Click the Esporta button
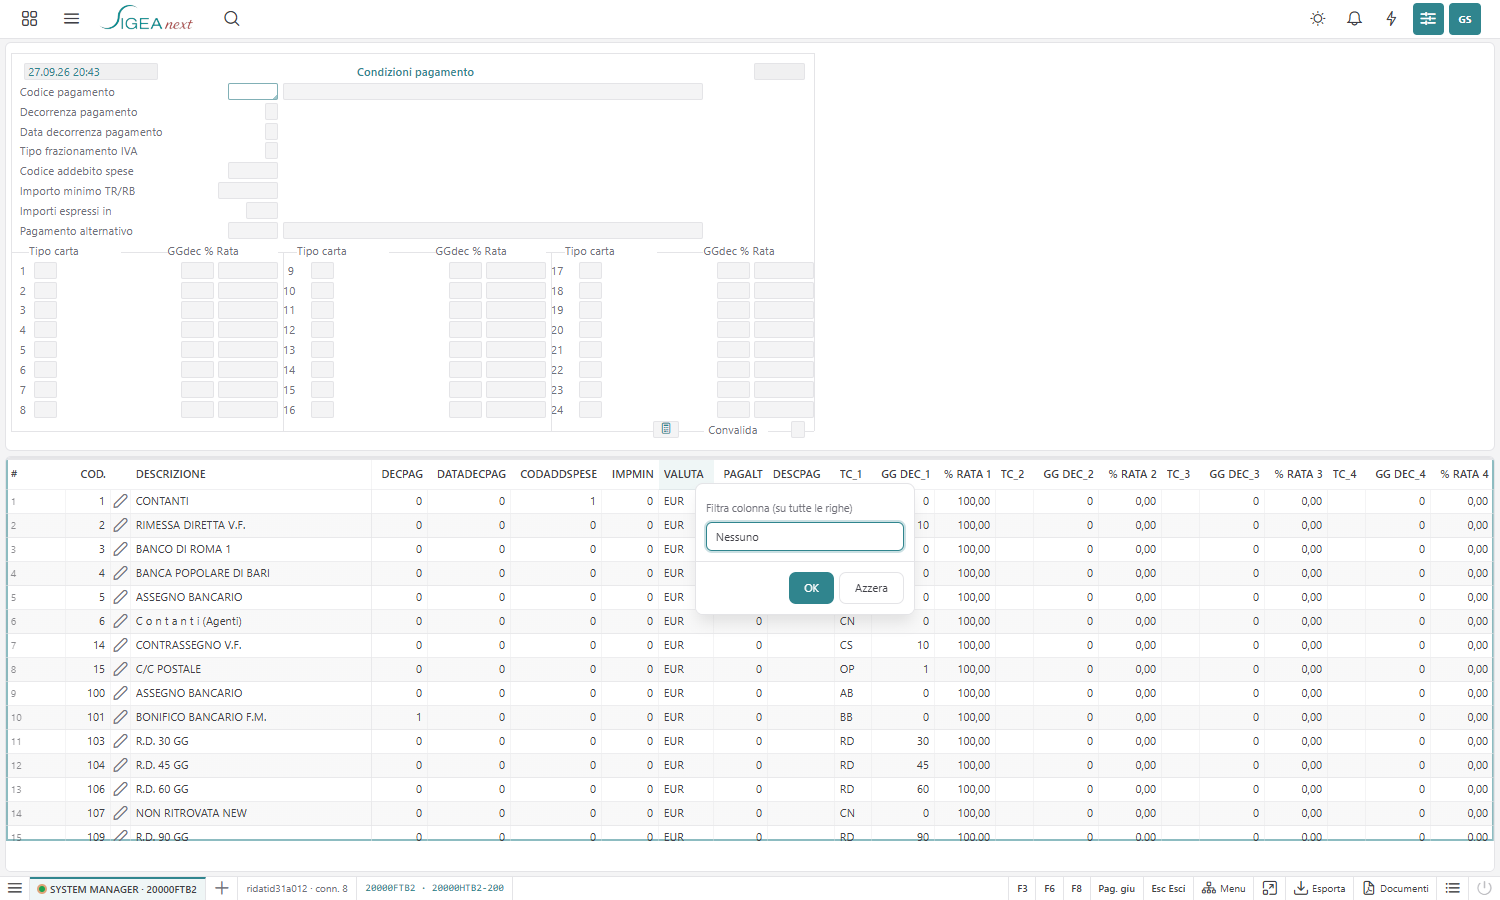This screenshot has width=1500, height=900. 1320,888
